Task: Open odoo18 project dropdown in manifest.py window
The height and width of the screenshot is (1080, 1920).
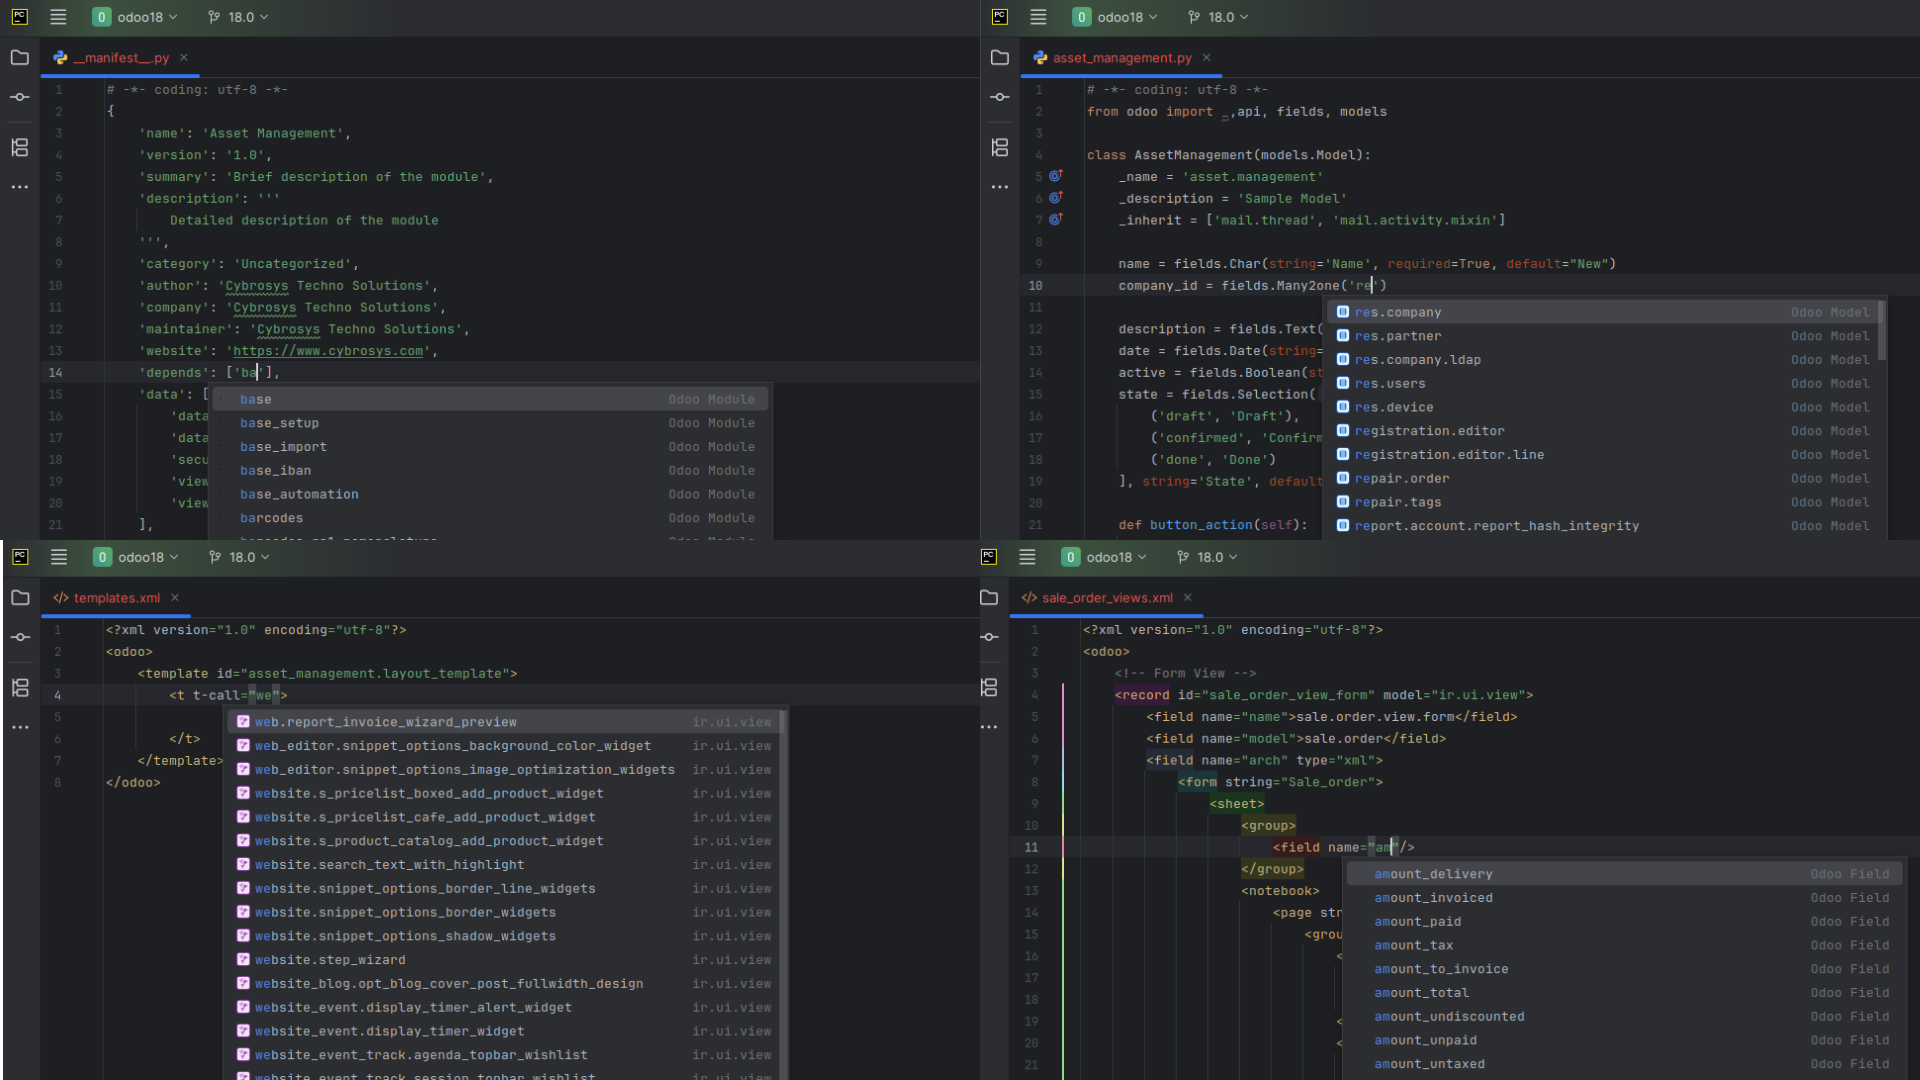Action: click(x=135, y=17)
